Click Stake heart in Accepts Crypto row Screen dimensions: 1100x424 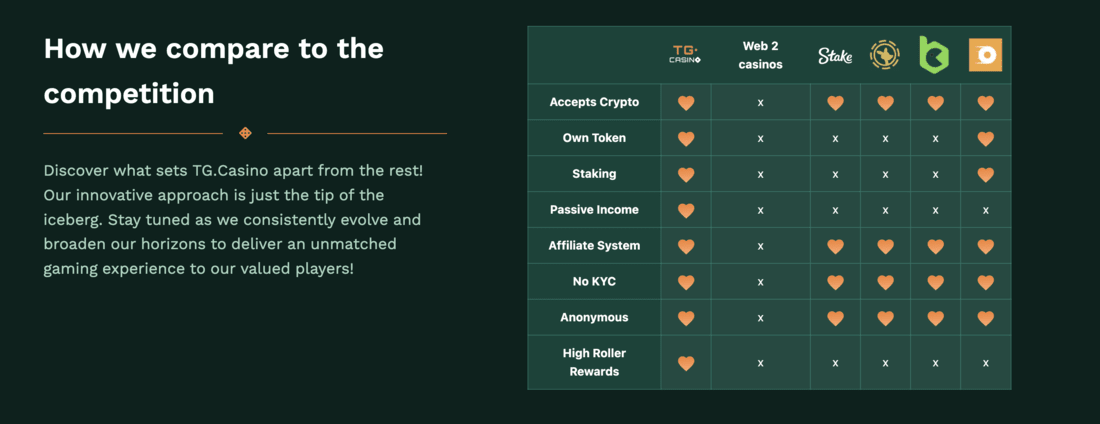835,102
